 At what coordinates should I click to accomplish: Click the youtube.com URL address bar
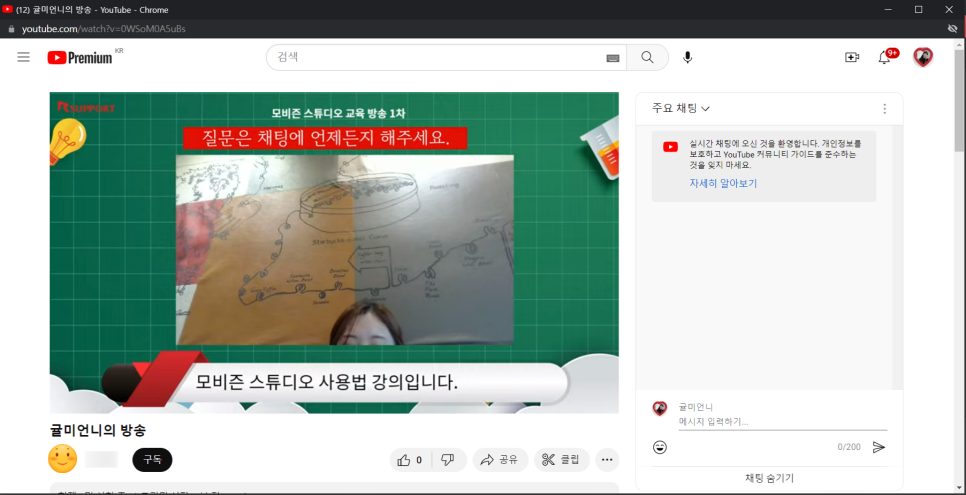click(104, 29)
